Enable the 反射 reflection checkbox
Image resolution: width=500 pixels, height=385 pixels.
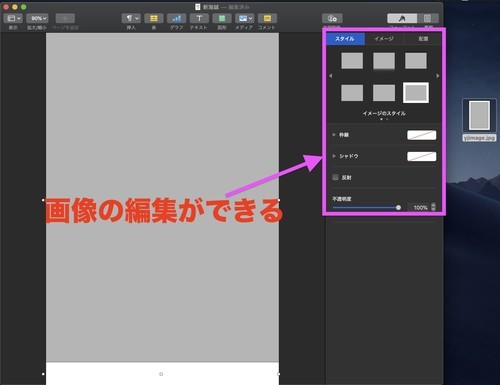point(335,177)
